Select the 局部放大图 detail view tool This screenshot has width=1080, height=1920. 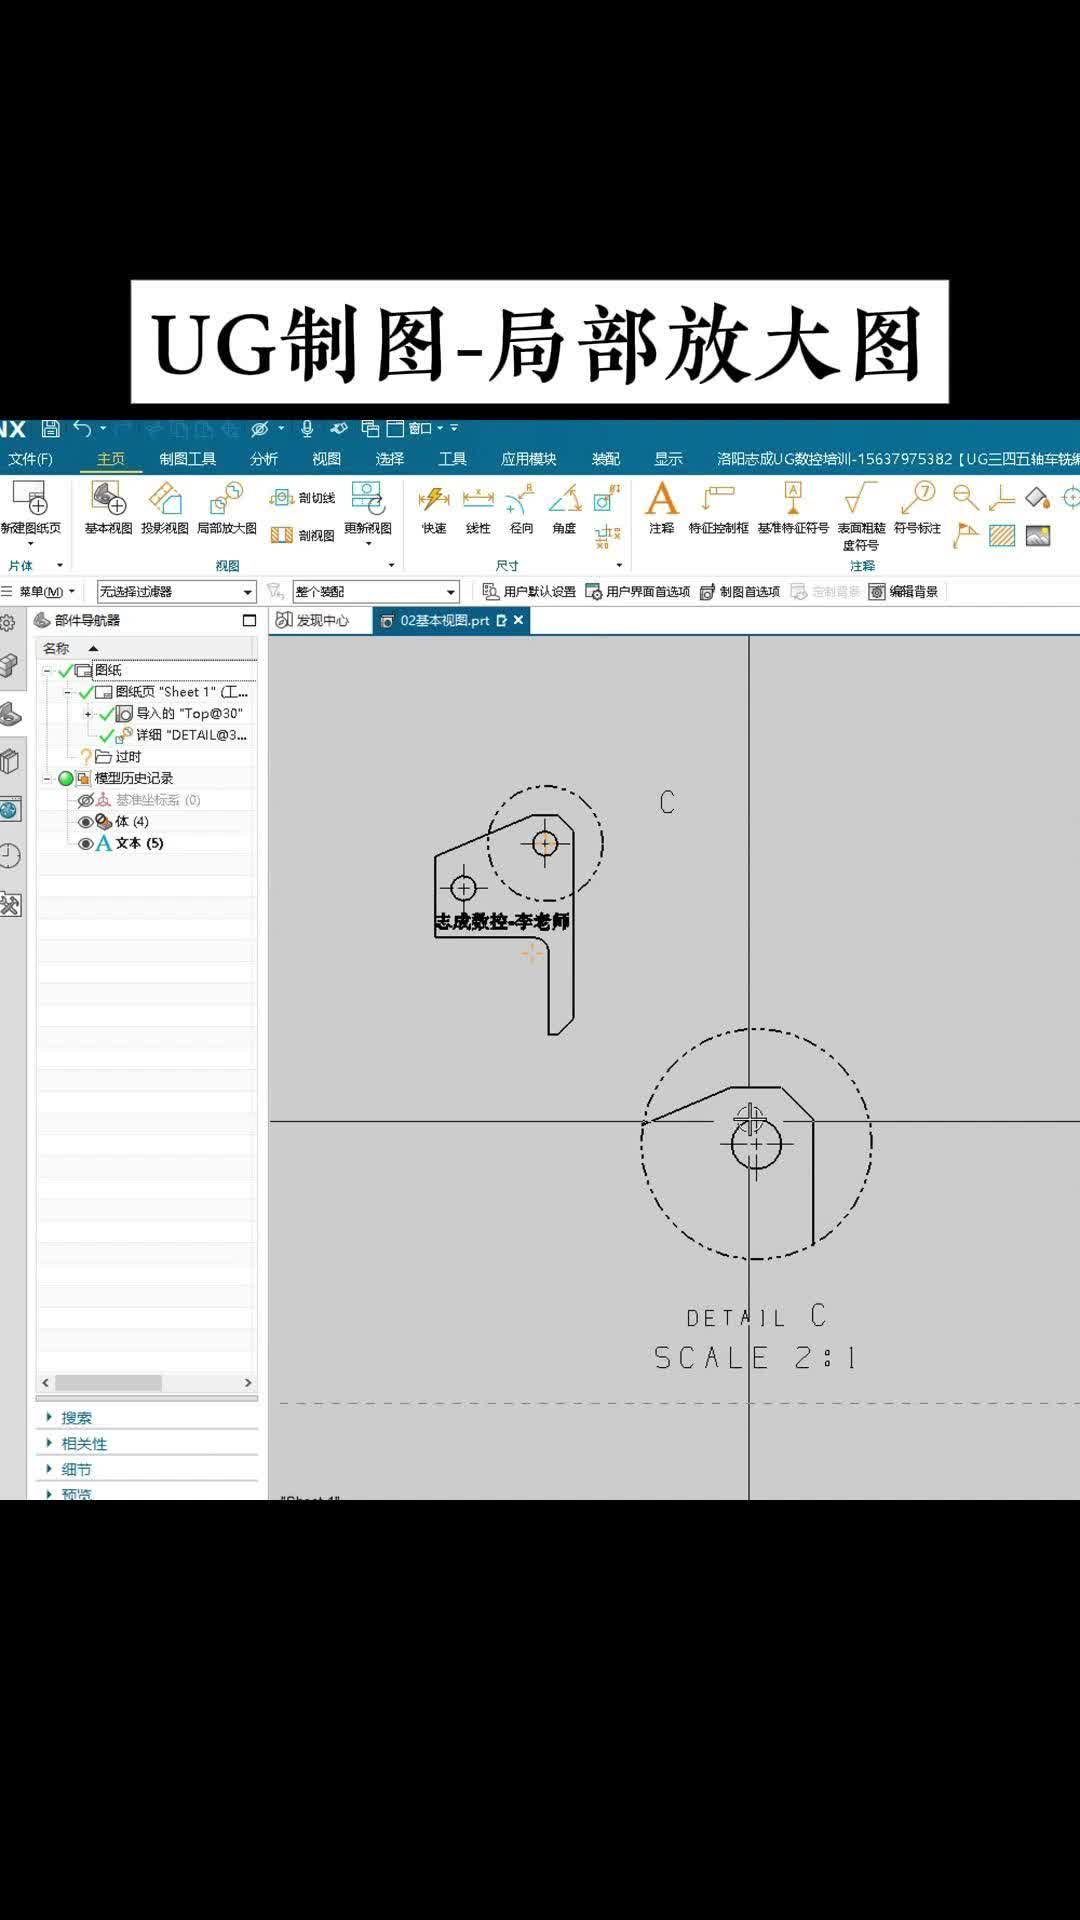click(x=227, y=508)
